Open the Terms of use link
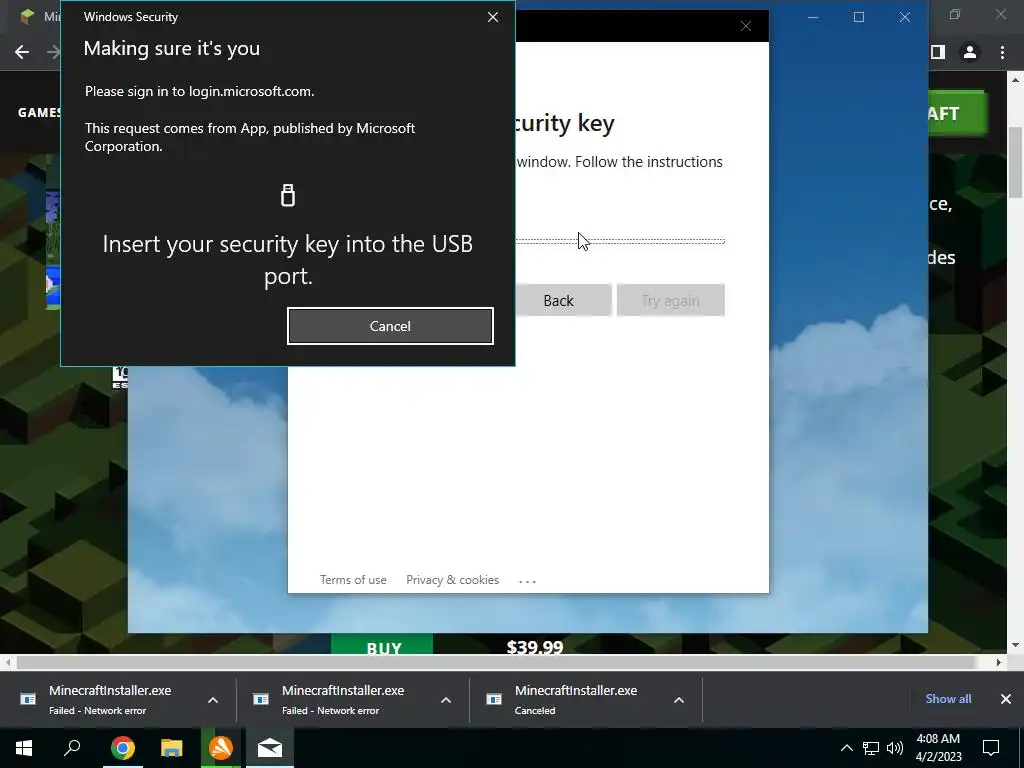 click(353, 580)
